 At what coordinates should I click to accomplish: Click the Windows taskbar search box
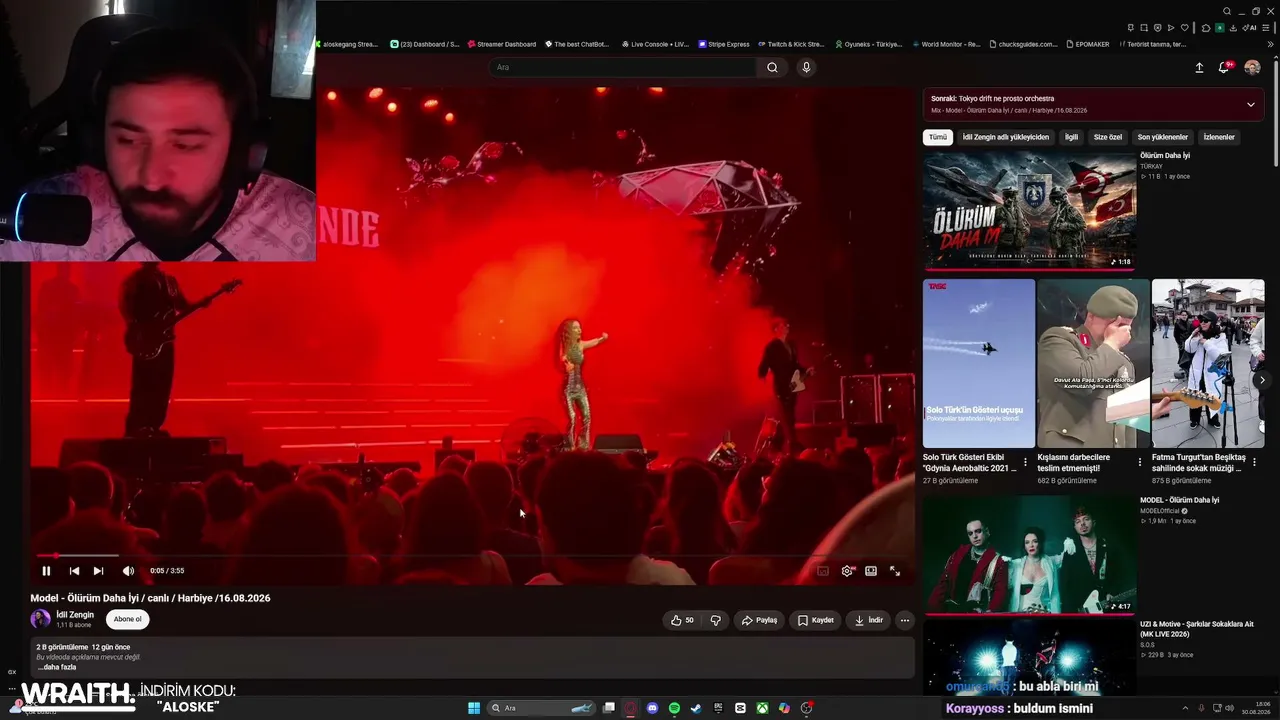click(x=542, y=708)
